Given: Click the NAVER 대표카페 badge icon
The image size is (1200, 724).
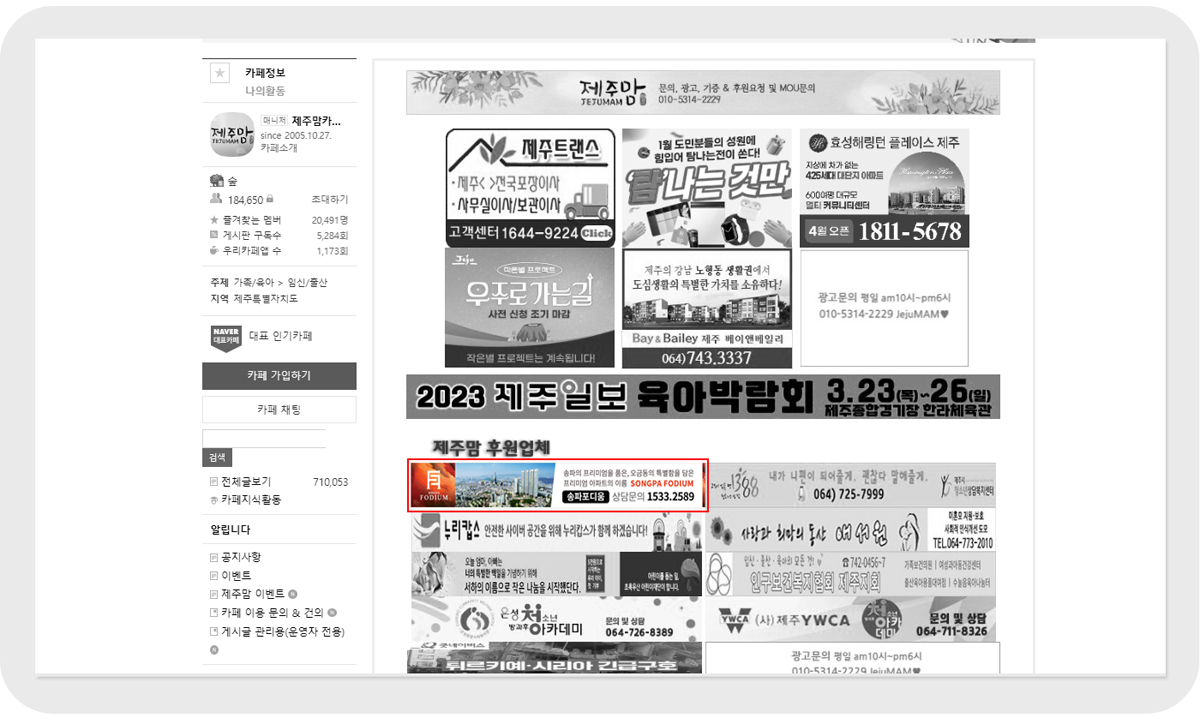Looking at the screenshot, I should [226, 338].
